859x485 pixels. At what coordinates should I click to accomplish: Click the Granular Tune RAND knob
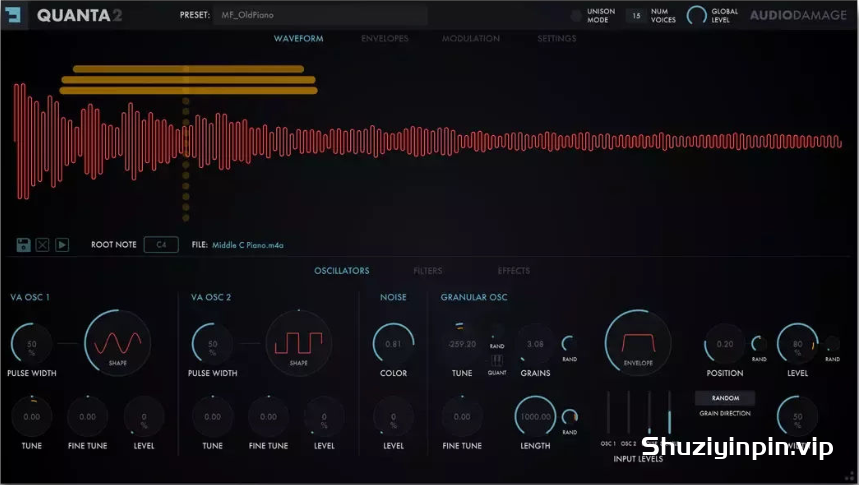[497, 332]
